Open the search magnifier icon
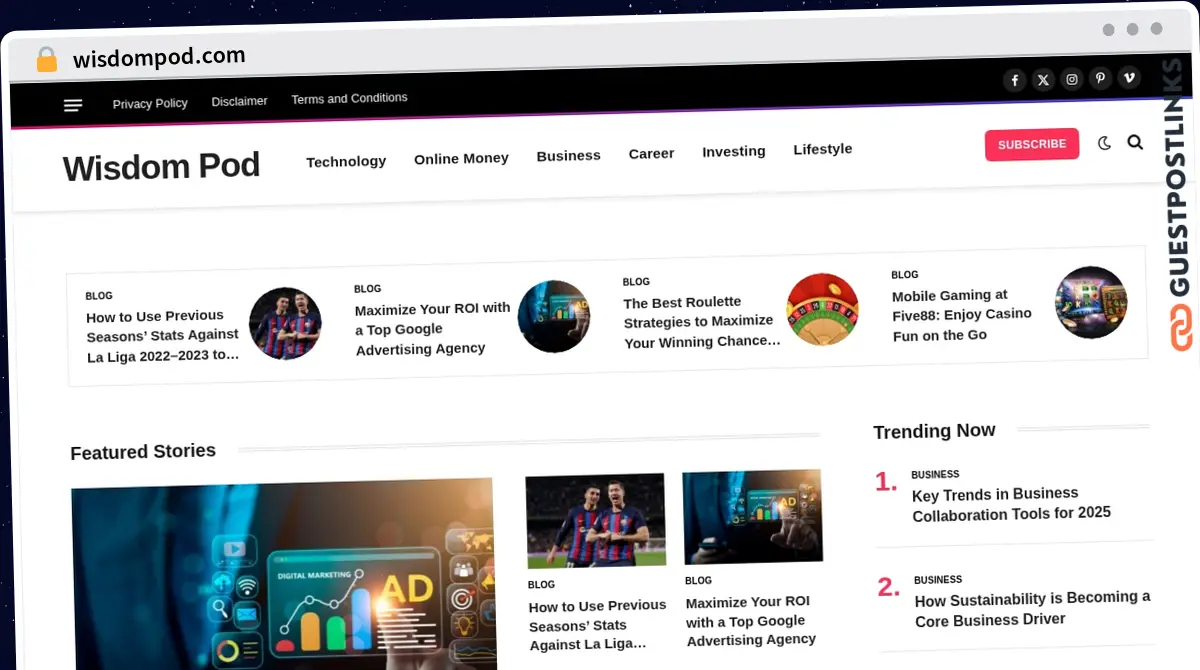The height and width of the screenshot is (670, 1200). [x=1135, y=142]
